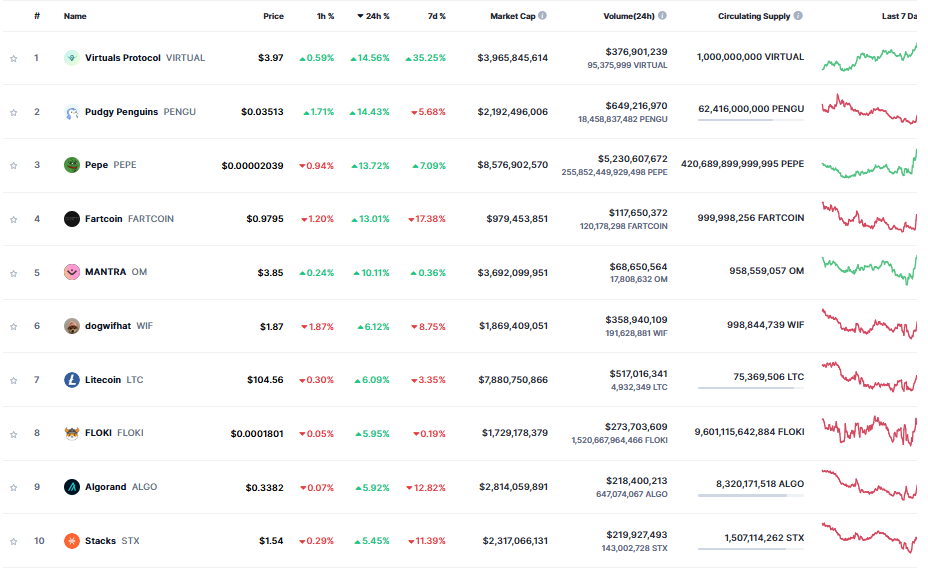Click Market Cap info icon

coord(543,16)
